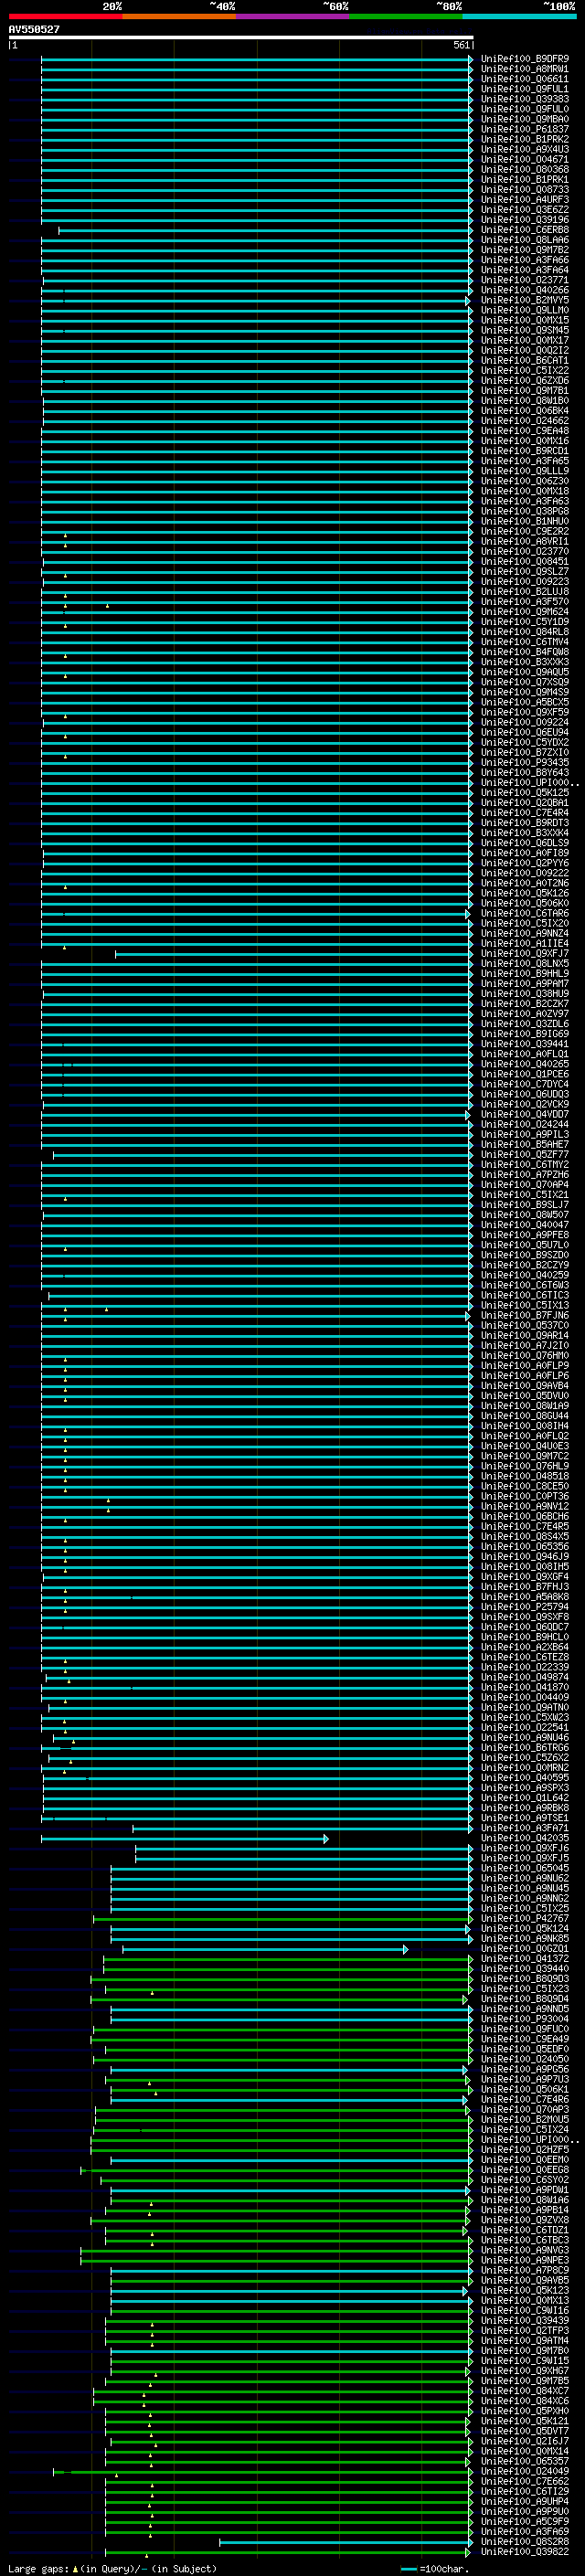Select hit label UniRef100_B1PRK1
This screenshot has width=585, height=2576.
tap(524, 180)
